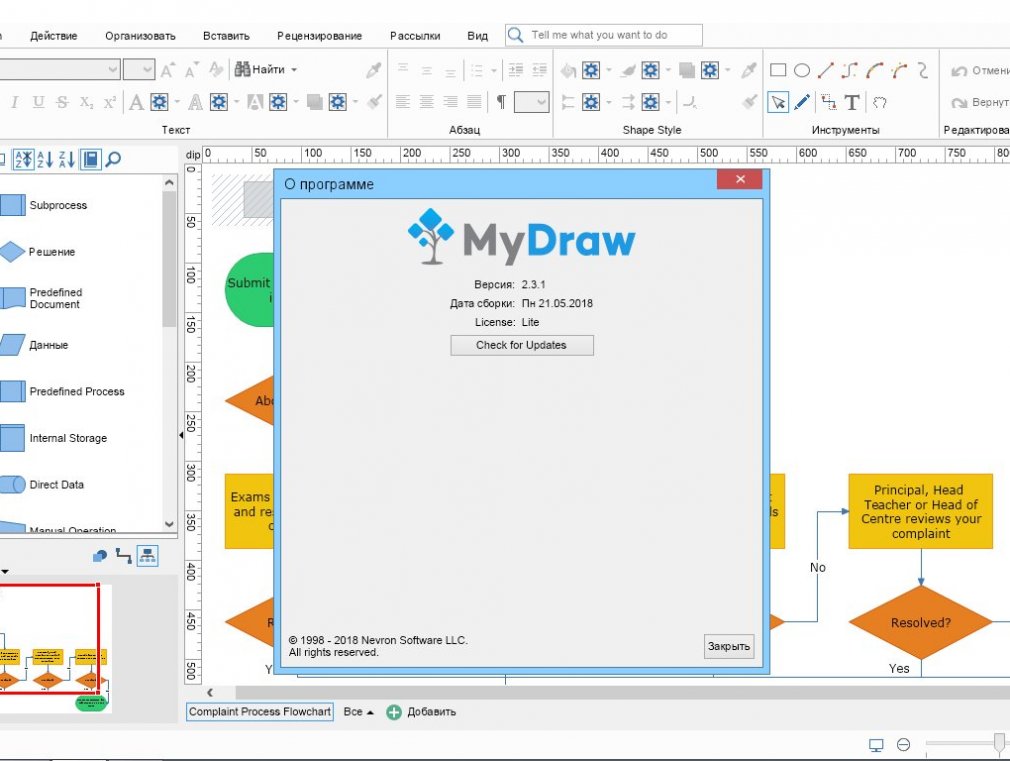Click the Tell me search field
The height and width of the screenshot is (761, 1010).
pos(604,35)
